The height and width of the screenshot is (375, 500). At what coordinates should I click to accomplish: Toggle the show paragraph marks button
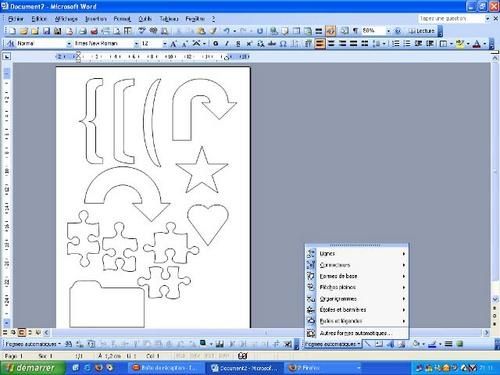(355, 31)
